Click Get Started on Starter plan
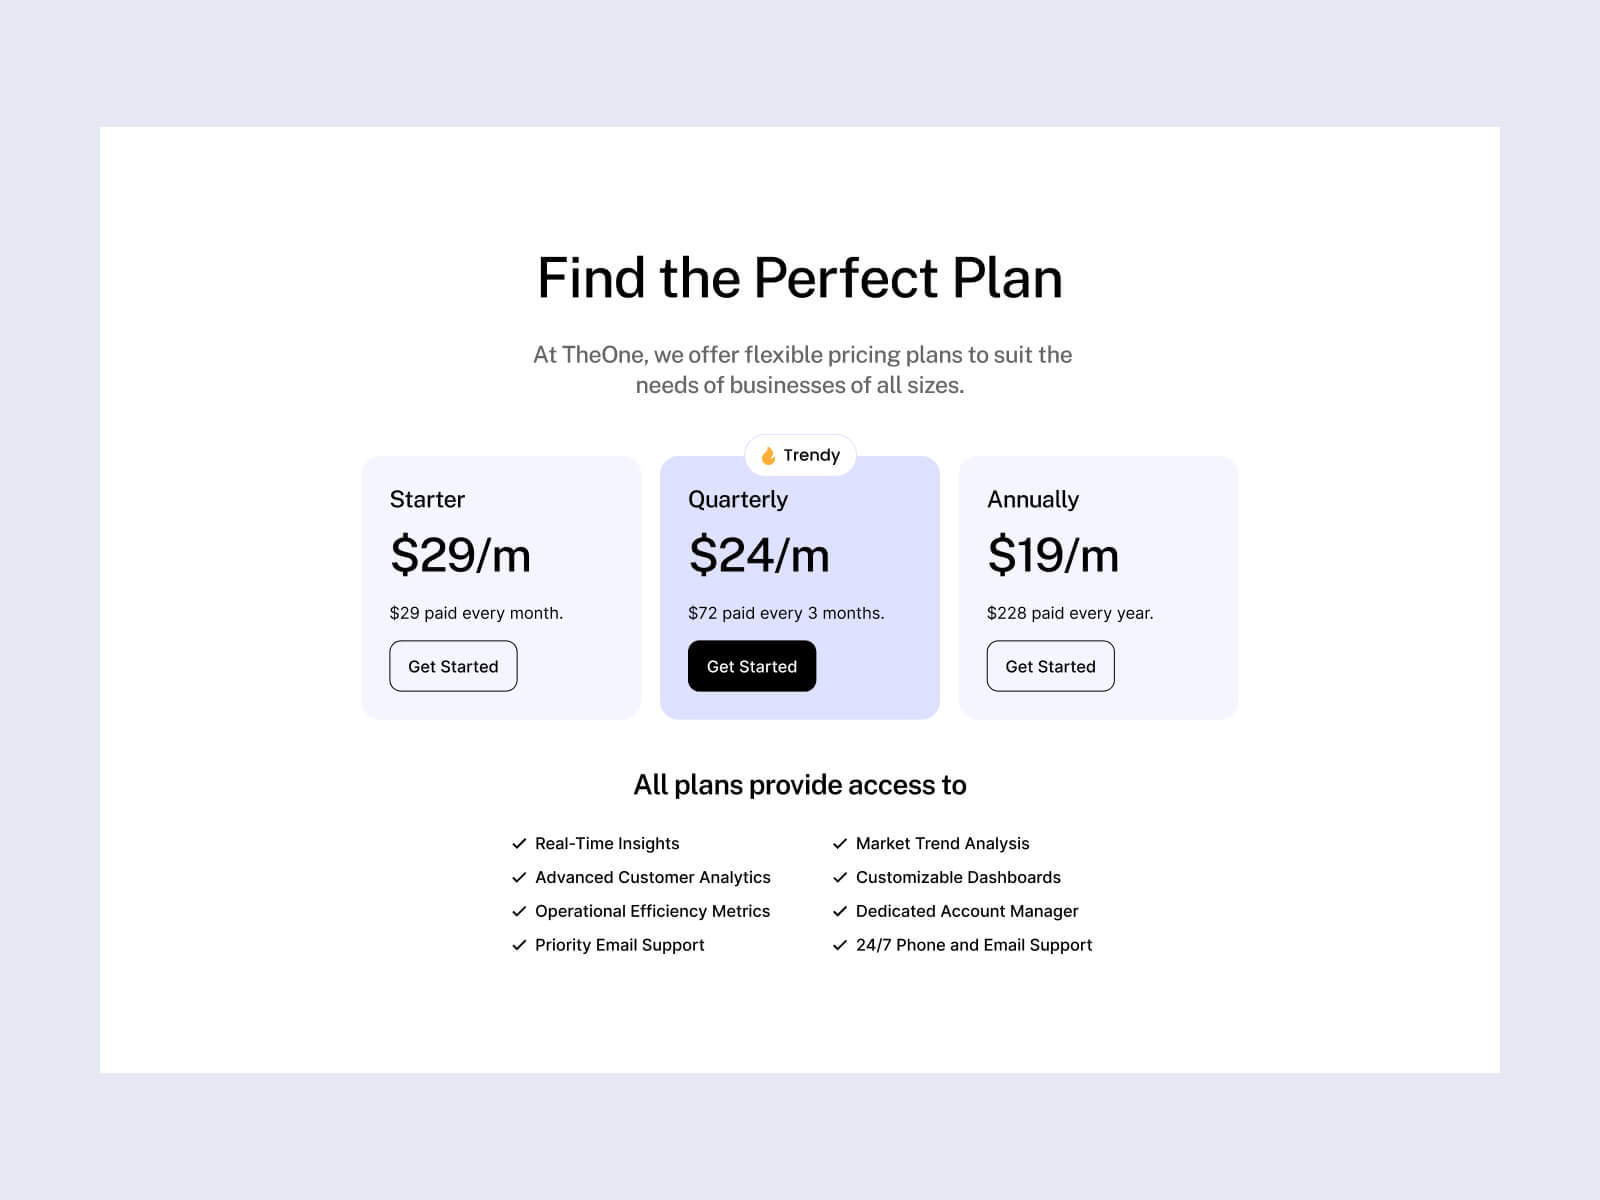This screenshot has height=1200, width=1600. (453, 666)
